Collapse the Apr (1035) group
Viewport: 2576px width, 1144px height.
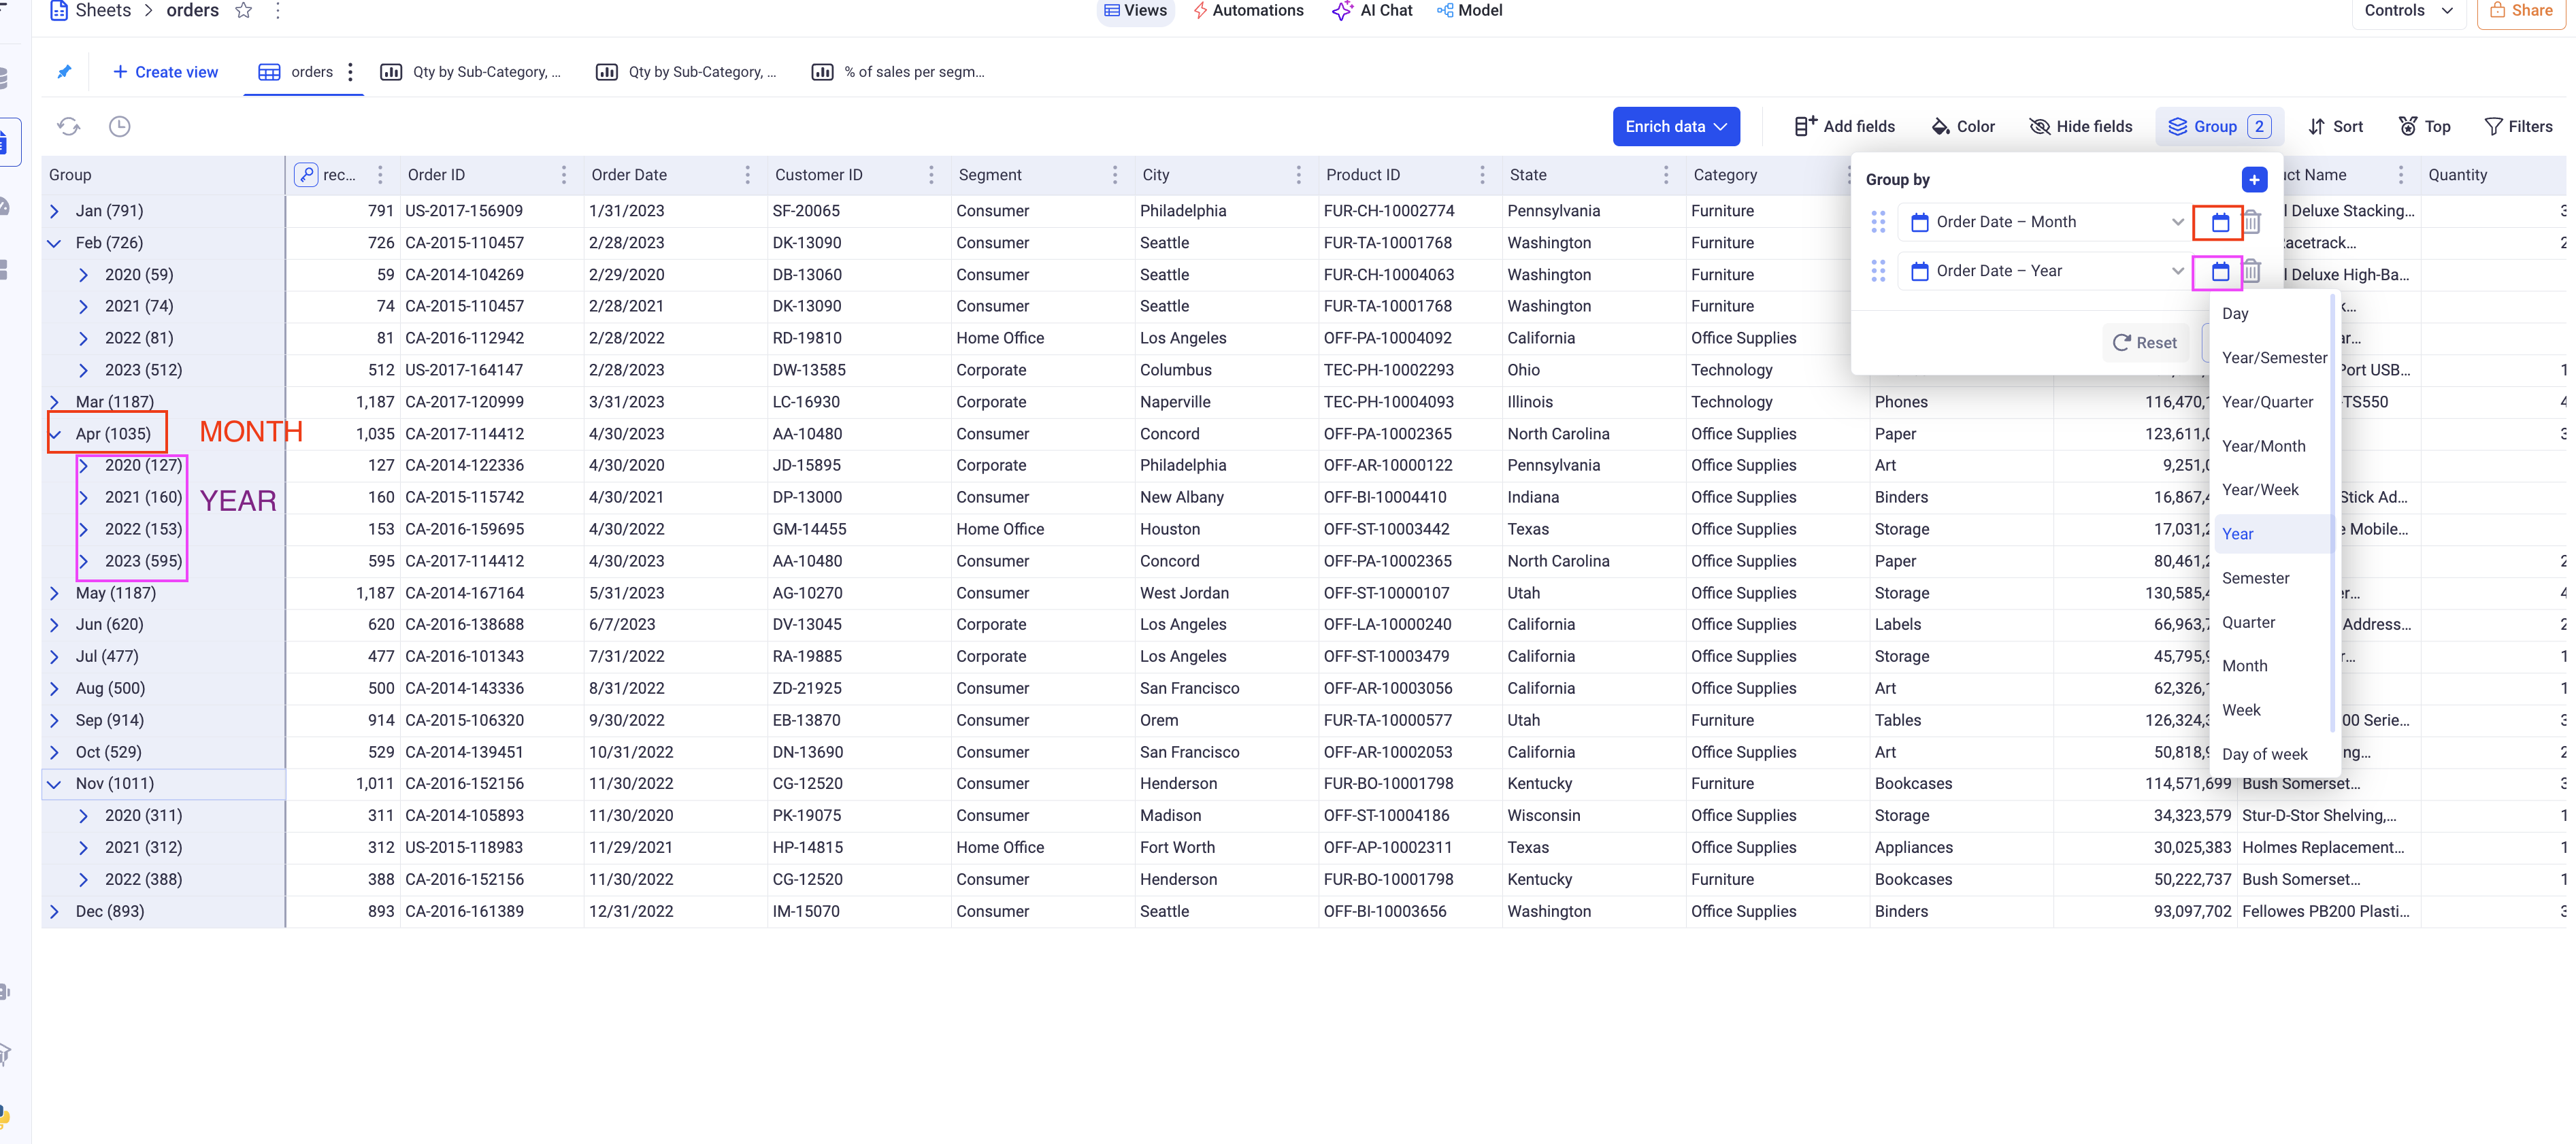(x=55, y=434)
